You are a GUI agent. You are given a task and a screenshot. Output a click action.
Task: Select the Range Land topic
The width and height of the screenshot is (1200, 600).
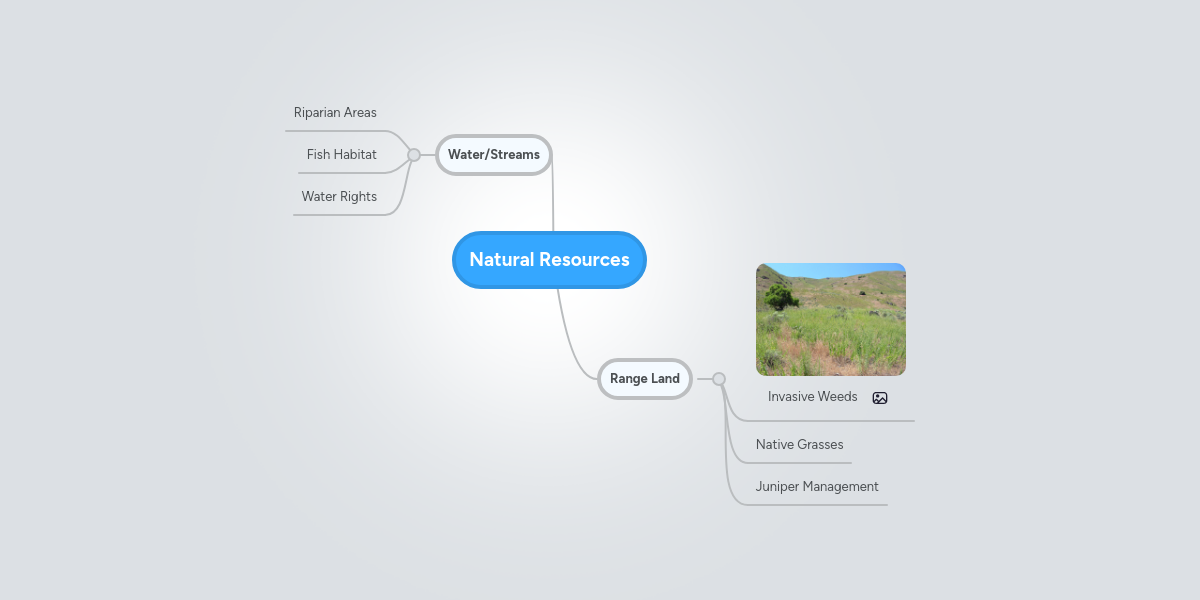point(644,379)
